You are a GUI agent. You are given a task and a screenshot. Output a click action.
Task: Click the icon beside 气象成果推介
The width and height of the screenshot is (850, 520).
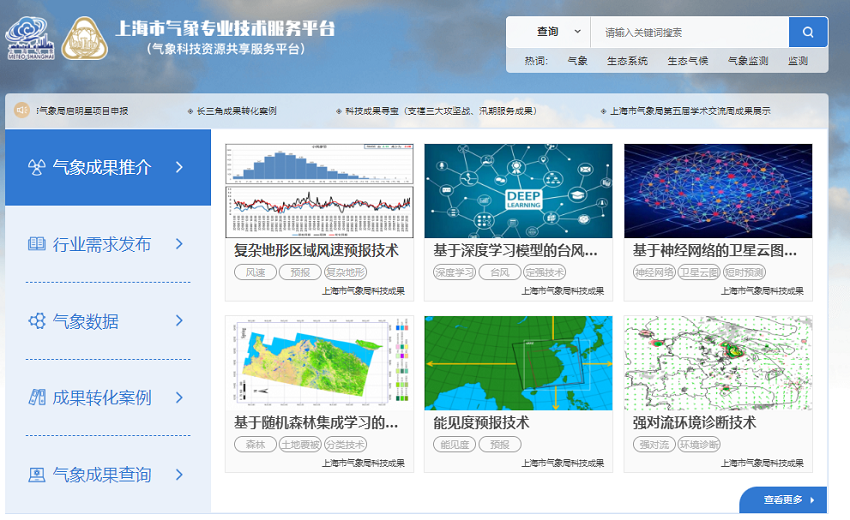tap(36, 167)
